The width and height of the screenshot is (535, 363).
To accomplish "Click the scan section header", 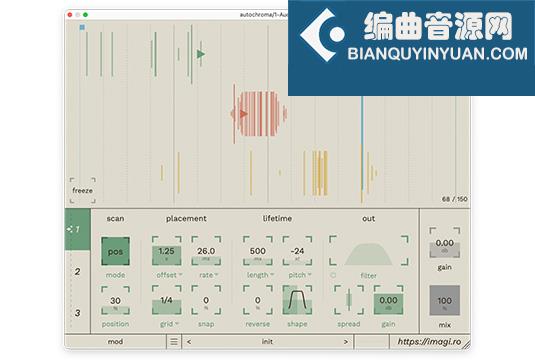I will tap(115, 218).
